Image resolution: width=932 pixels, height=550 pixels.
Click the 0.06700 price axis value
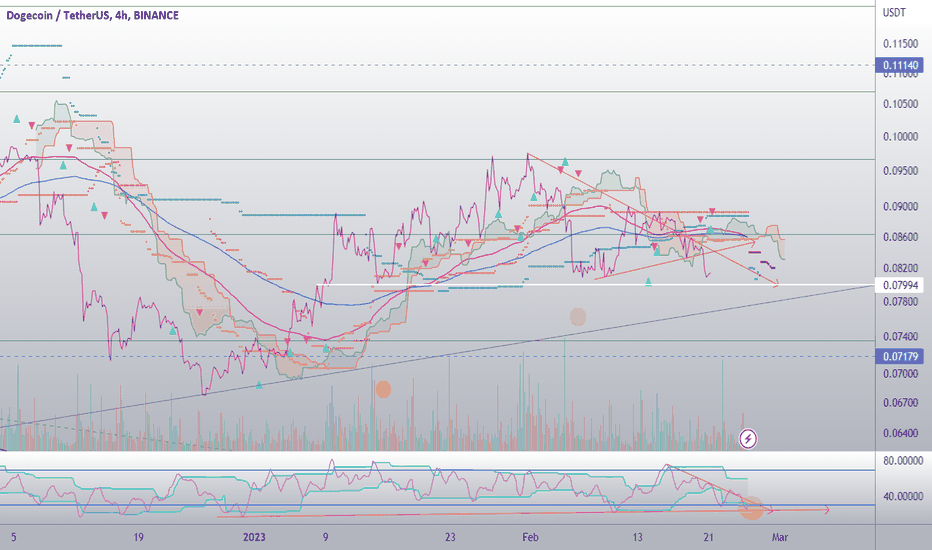(x=900, y=403)
